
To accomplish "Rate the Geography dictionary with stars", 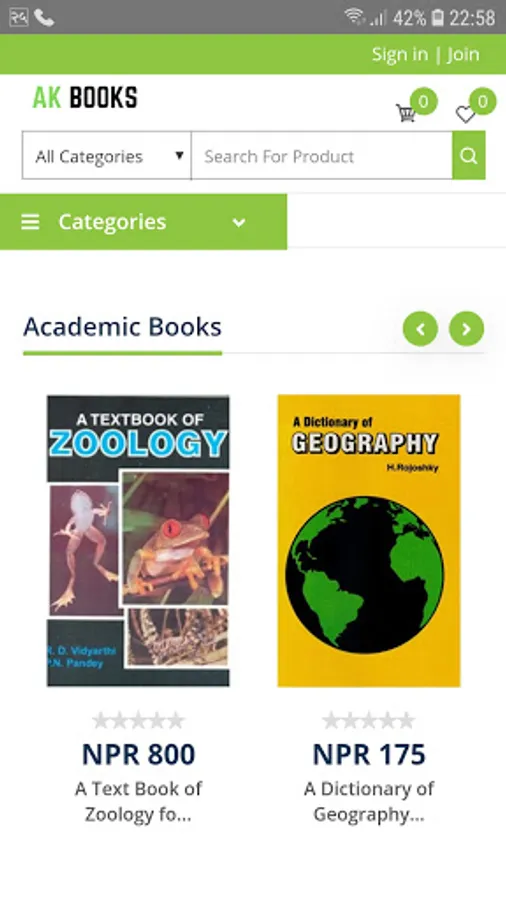I will (x=369, y=720).
